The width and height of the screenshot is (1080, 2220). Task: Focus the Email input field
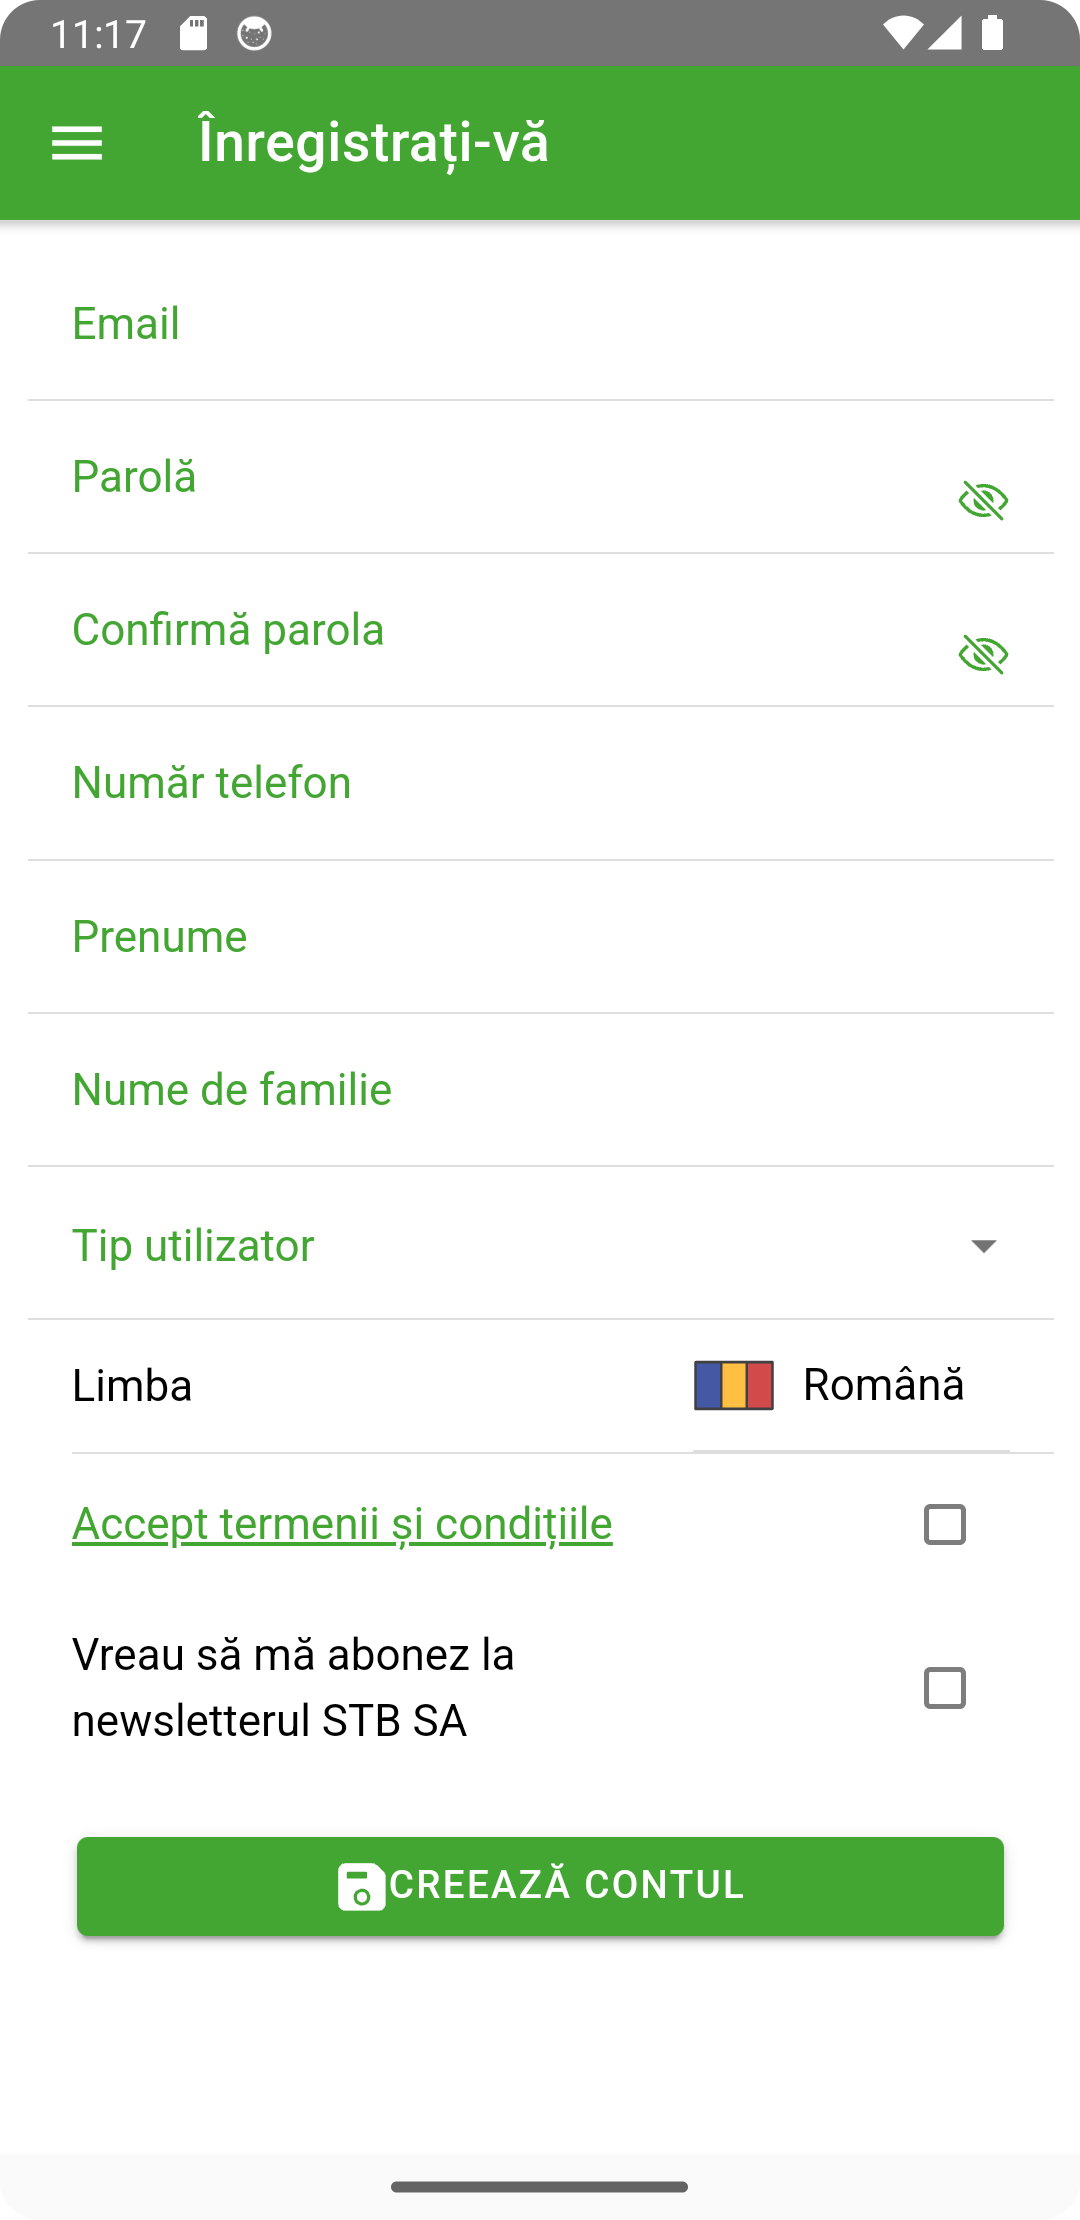click(540, 325)
